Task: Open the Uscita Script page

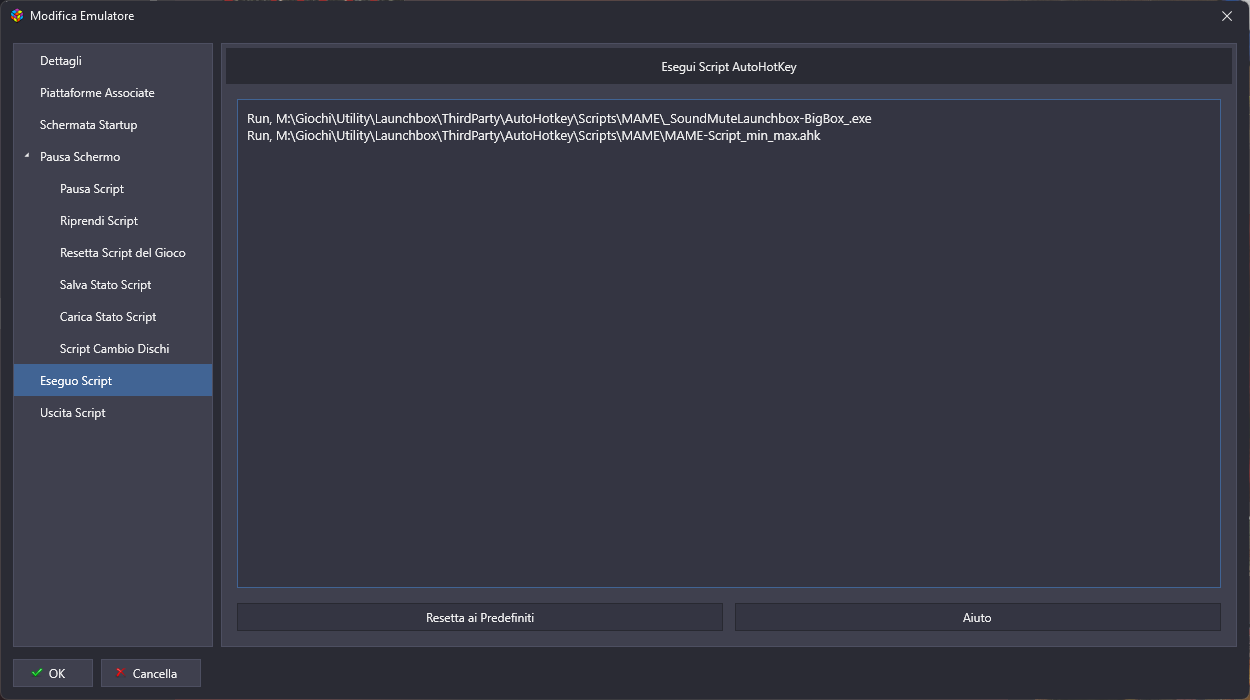Action: coord(112,413)
